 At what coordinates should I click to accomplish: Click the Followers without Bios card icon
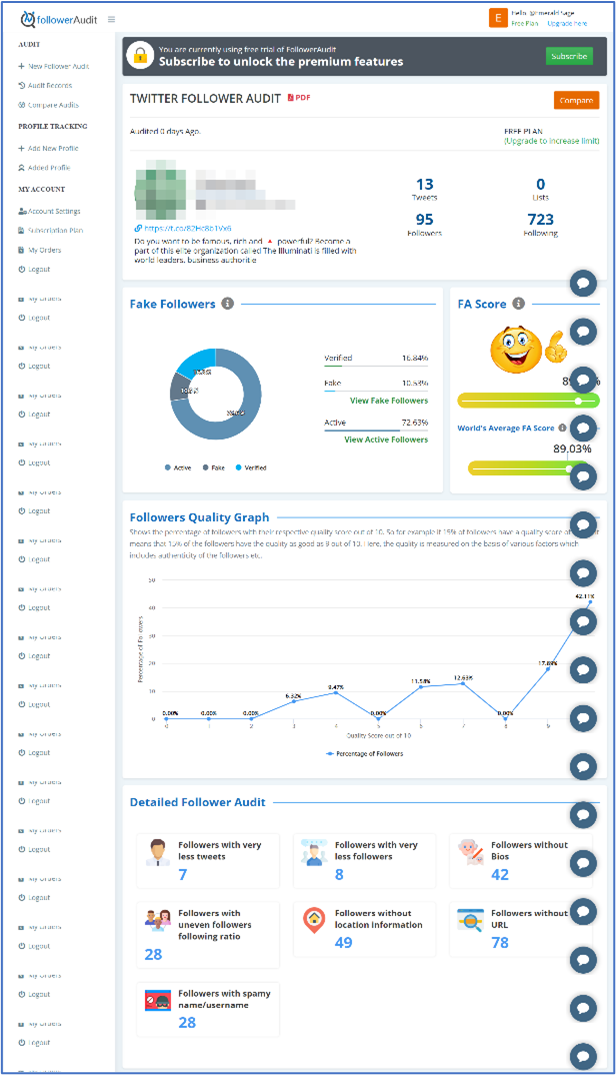(471, 852)
